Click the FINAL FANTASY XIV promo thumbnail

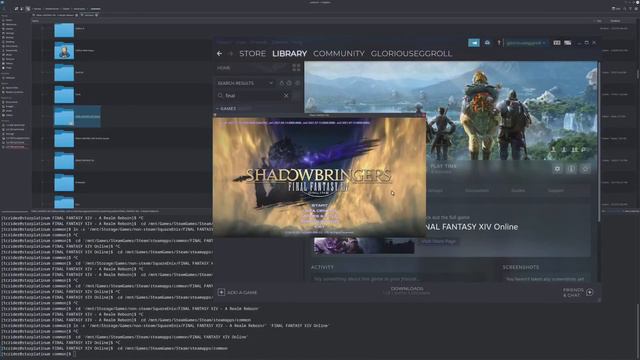[x=364, y=245]
